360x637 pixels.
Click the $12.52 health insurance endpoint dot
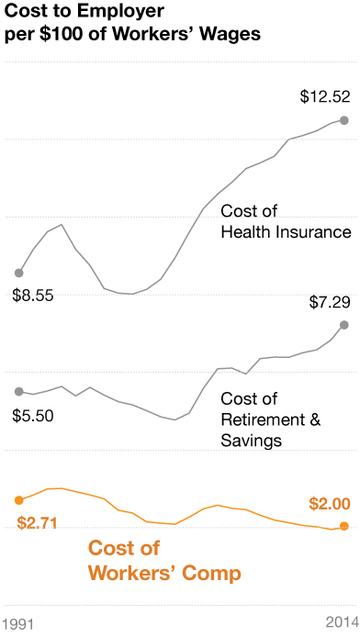point(344,120)
